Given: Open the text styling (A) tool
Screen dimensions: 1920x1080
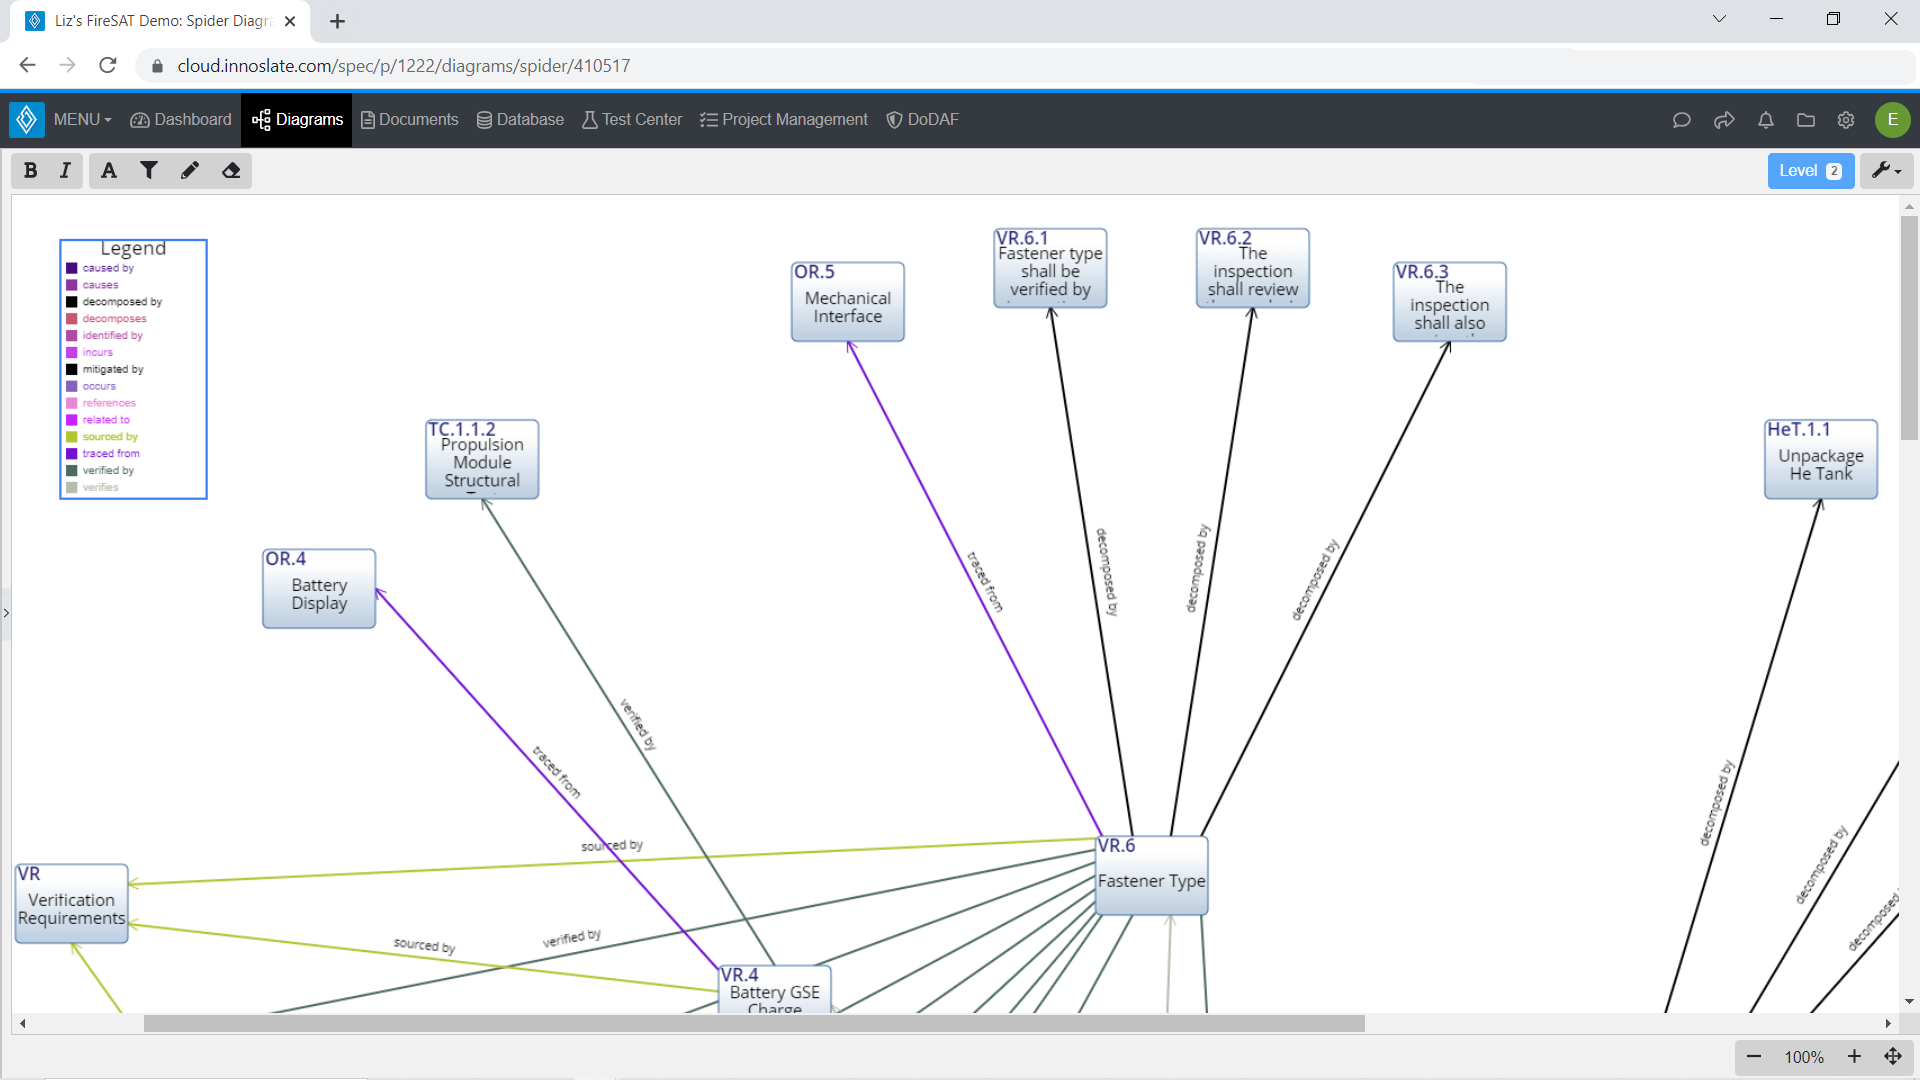Looking at the screenshot, I should (108, 170).
